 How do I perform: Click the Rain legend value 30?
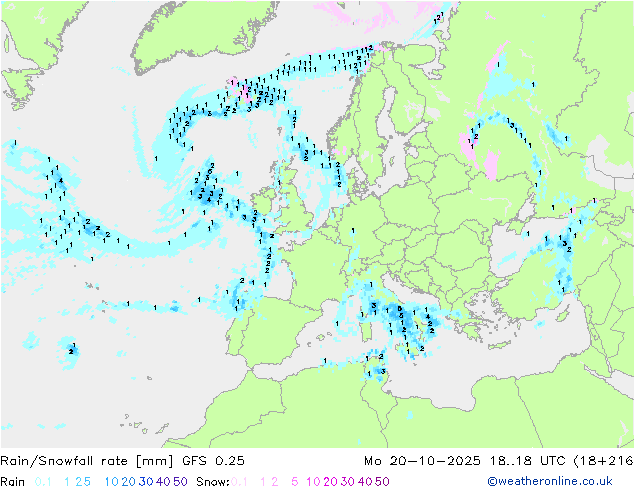point(146,482)
